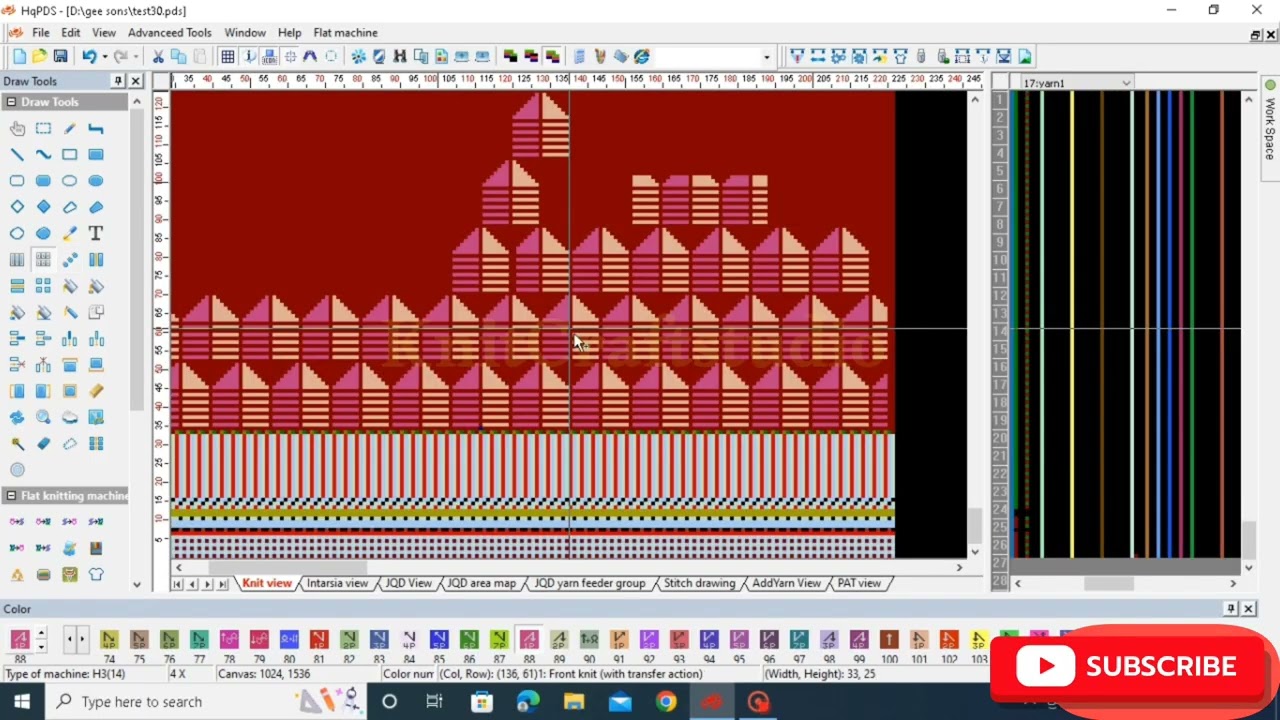Select the pencil draw tool
Image resolution: width=1280 pixels, height=720 pixels.
coord(69,129)
